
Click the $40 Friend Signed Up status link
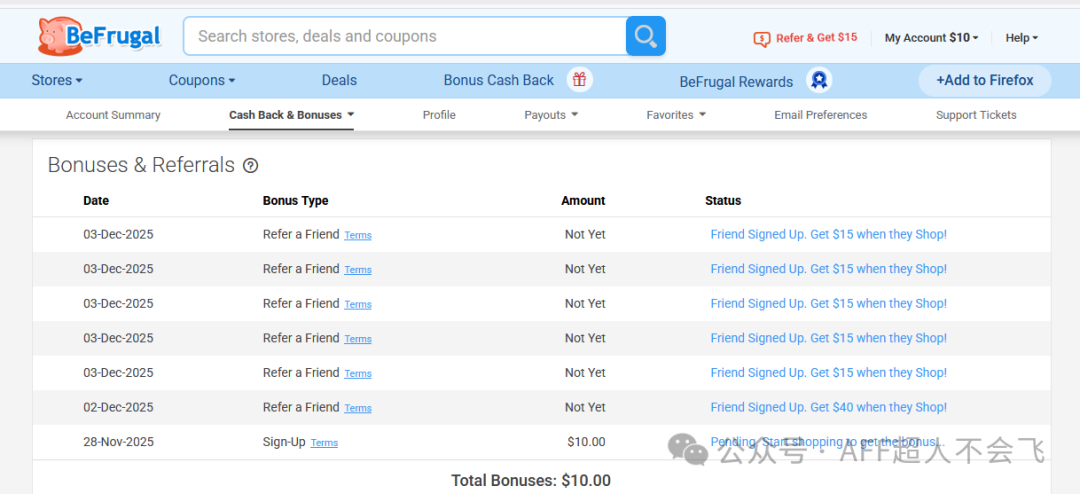[828, 407]
